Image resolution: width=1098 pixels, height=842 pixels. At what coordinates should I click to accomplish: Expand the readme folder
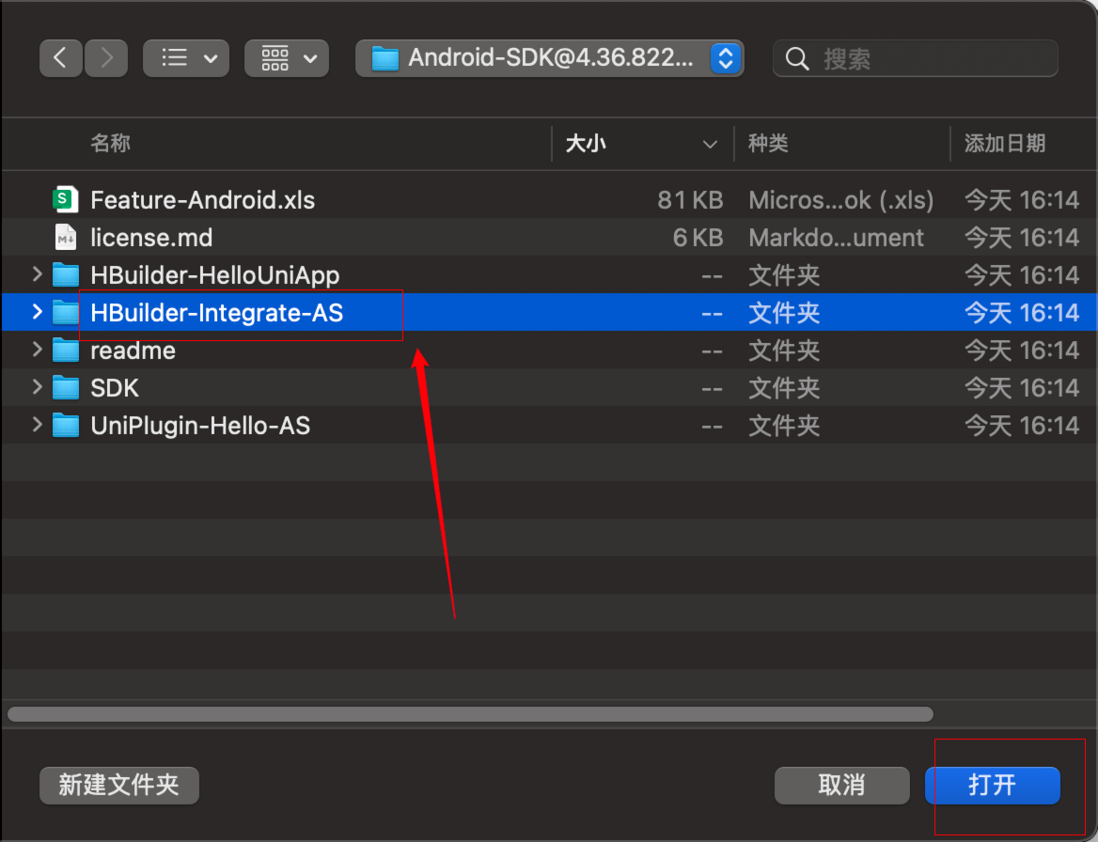pos(37,350)
